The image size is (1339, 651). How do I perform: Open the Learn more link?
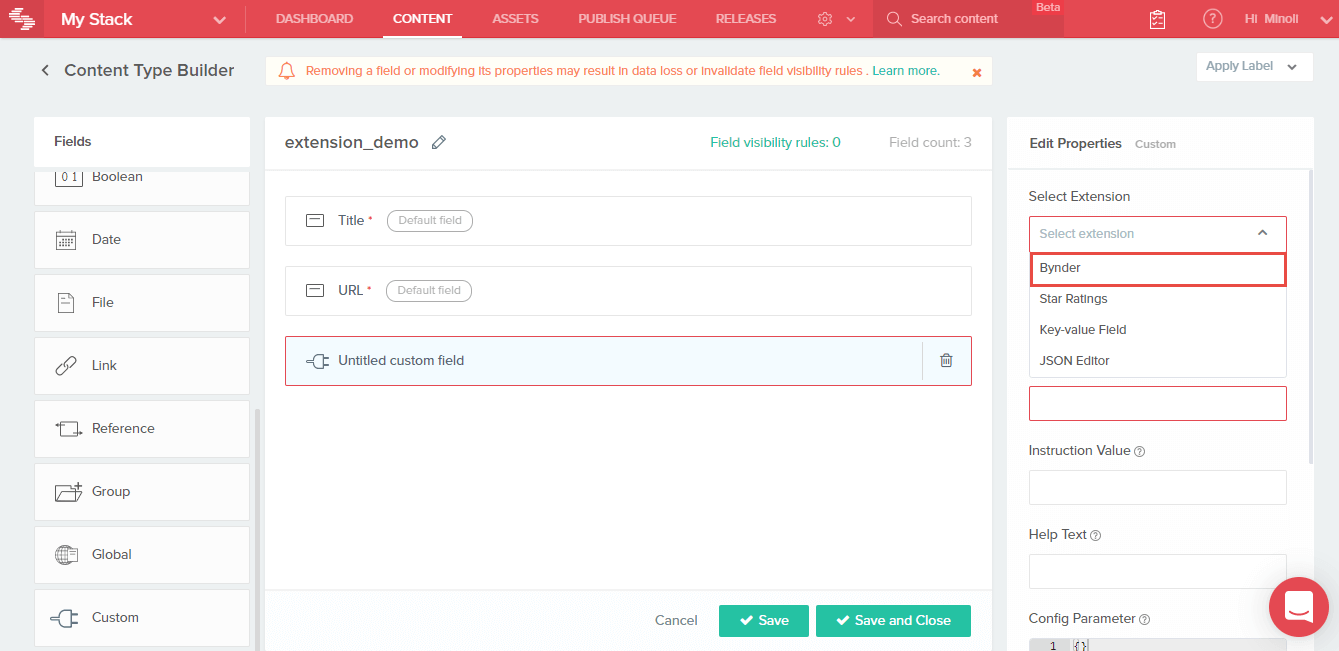click(x=906, y=71)
